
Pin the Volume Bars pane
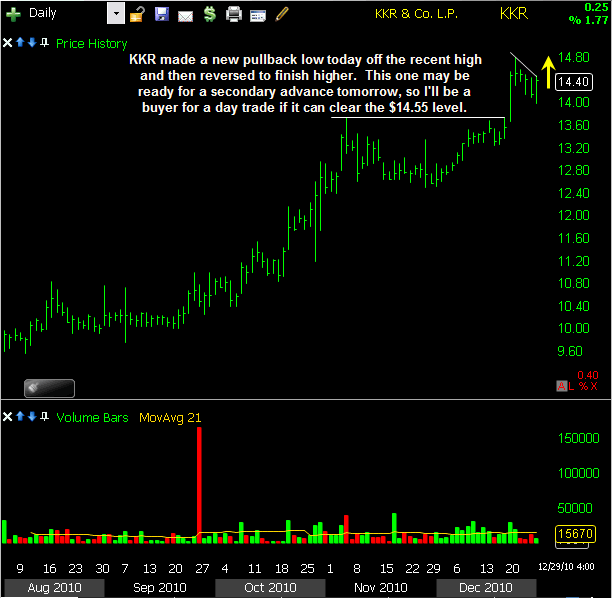pos(44,416)
